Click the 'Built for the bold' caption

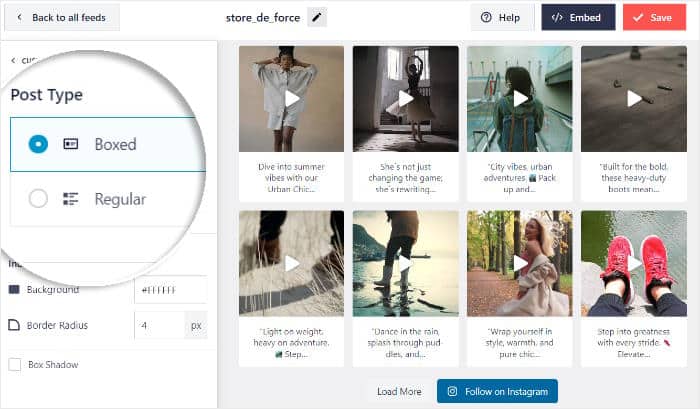click(x=634, y=178)
